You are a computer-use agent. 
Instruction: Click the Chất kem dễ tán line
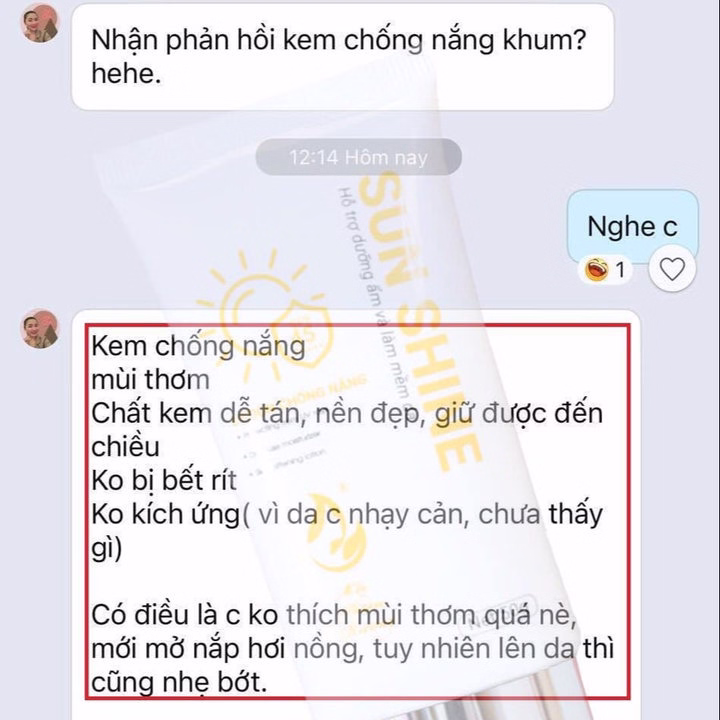pyautogui.click(x=347, y=413)
